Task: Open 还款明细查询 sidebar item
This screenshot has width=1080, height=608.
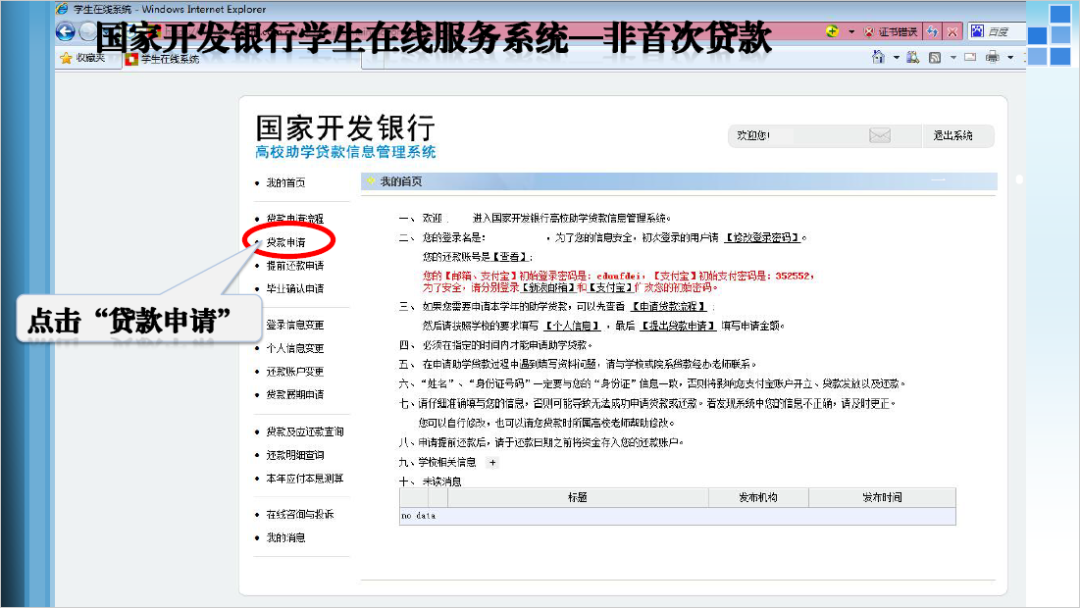Action: 295,455
